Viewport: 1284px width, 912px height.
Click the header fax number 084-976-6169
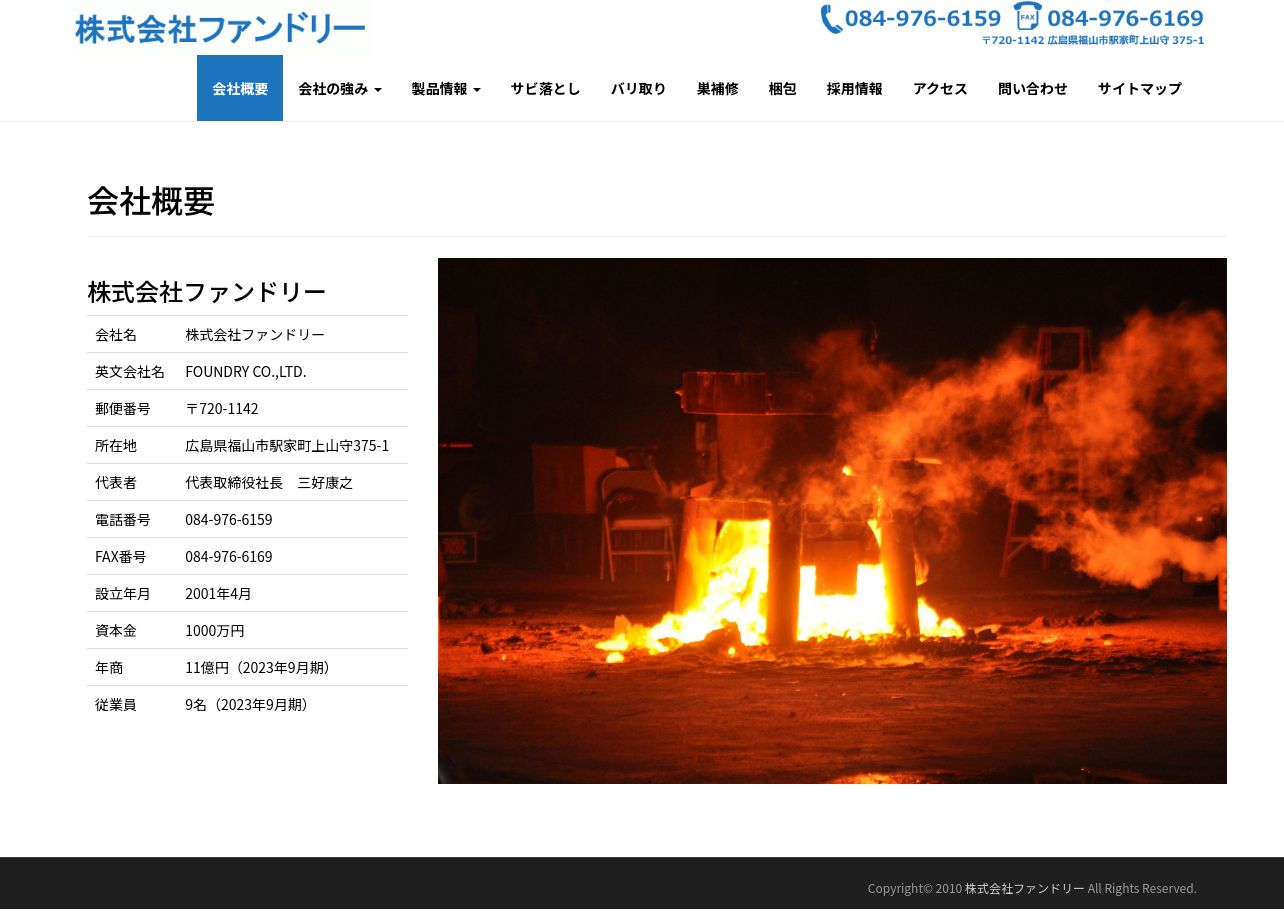1125,18
